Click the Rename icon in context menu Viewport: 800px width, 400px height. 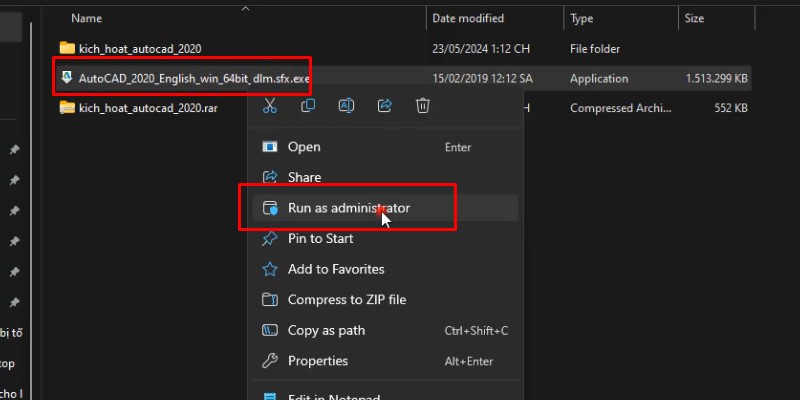click(x=346, y=105)
